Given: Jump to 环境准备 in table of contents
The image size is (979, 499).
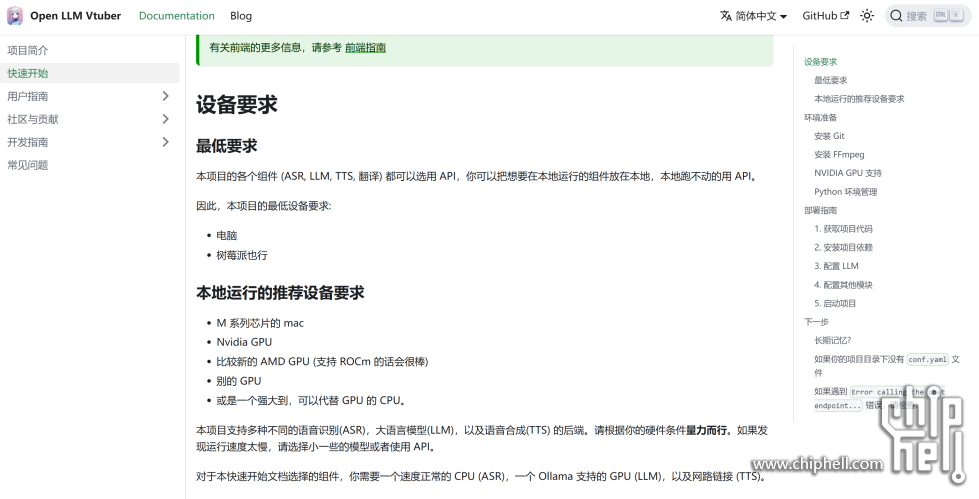Looking at the screenshot, I should pyautogui.click(x=820, y=117).
